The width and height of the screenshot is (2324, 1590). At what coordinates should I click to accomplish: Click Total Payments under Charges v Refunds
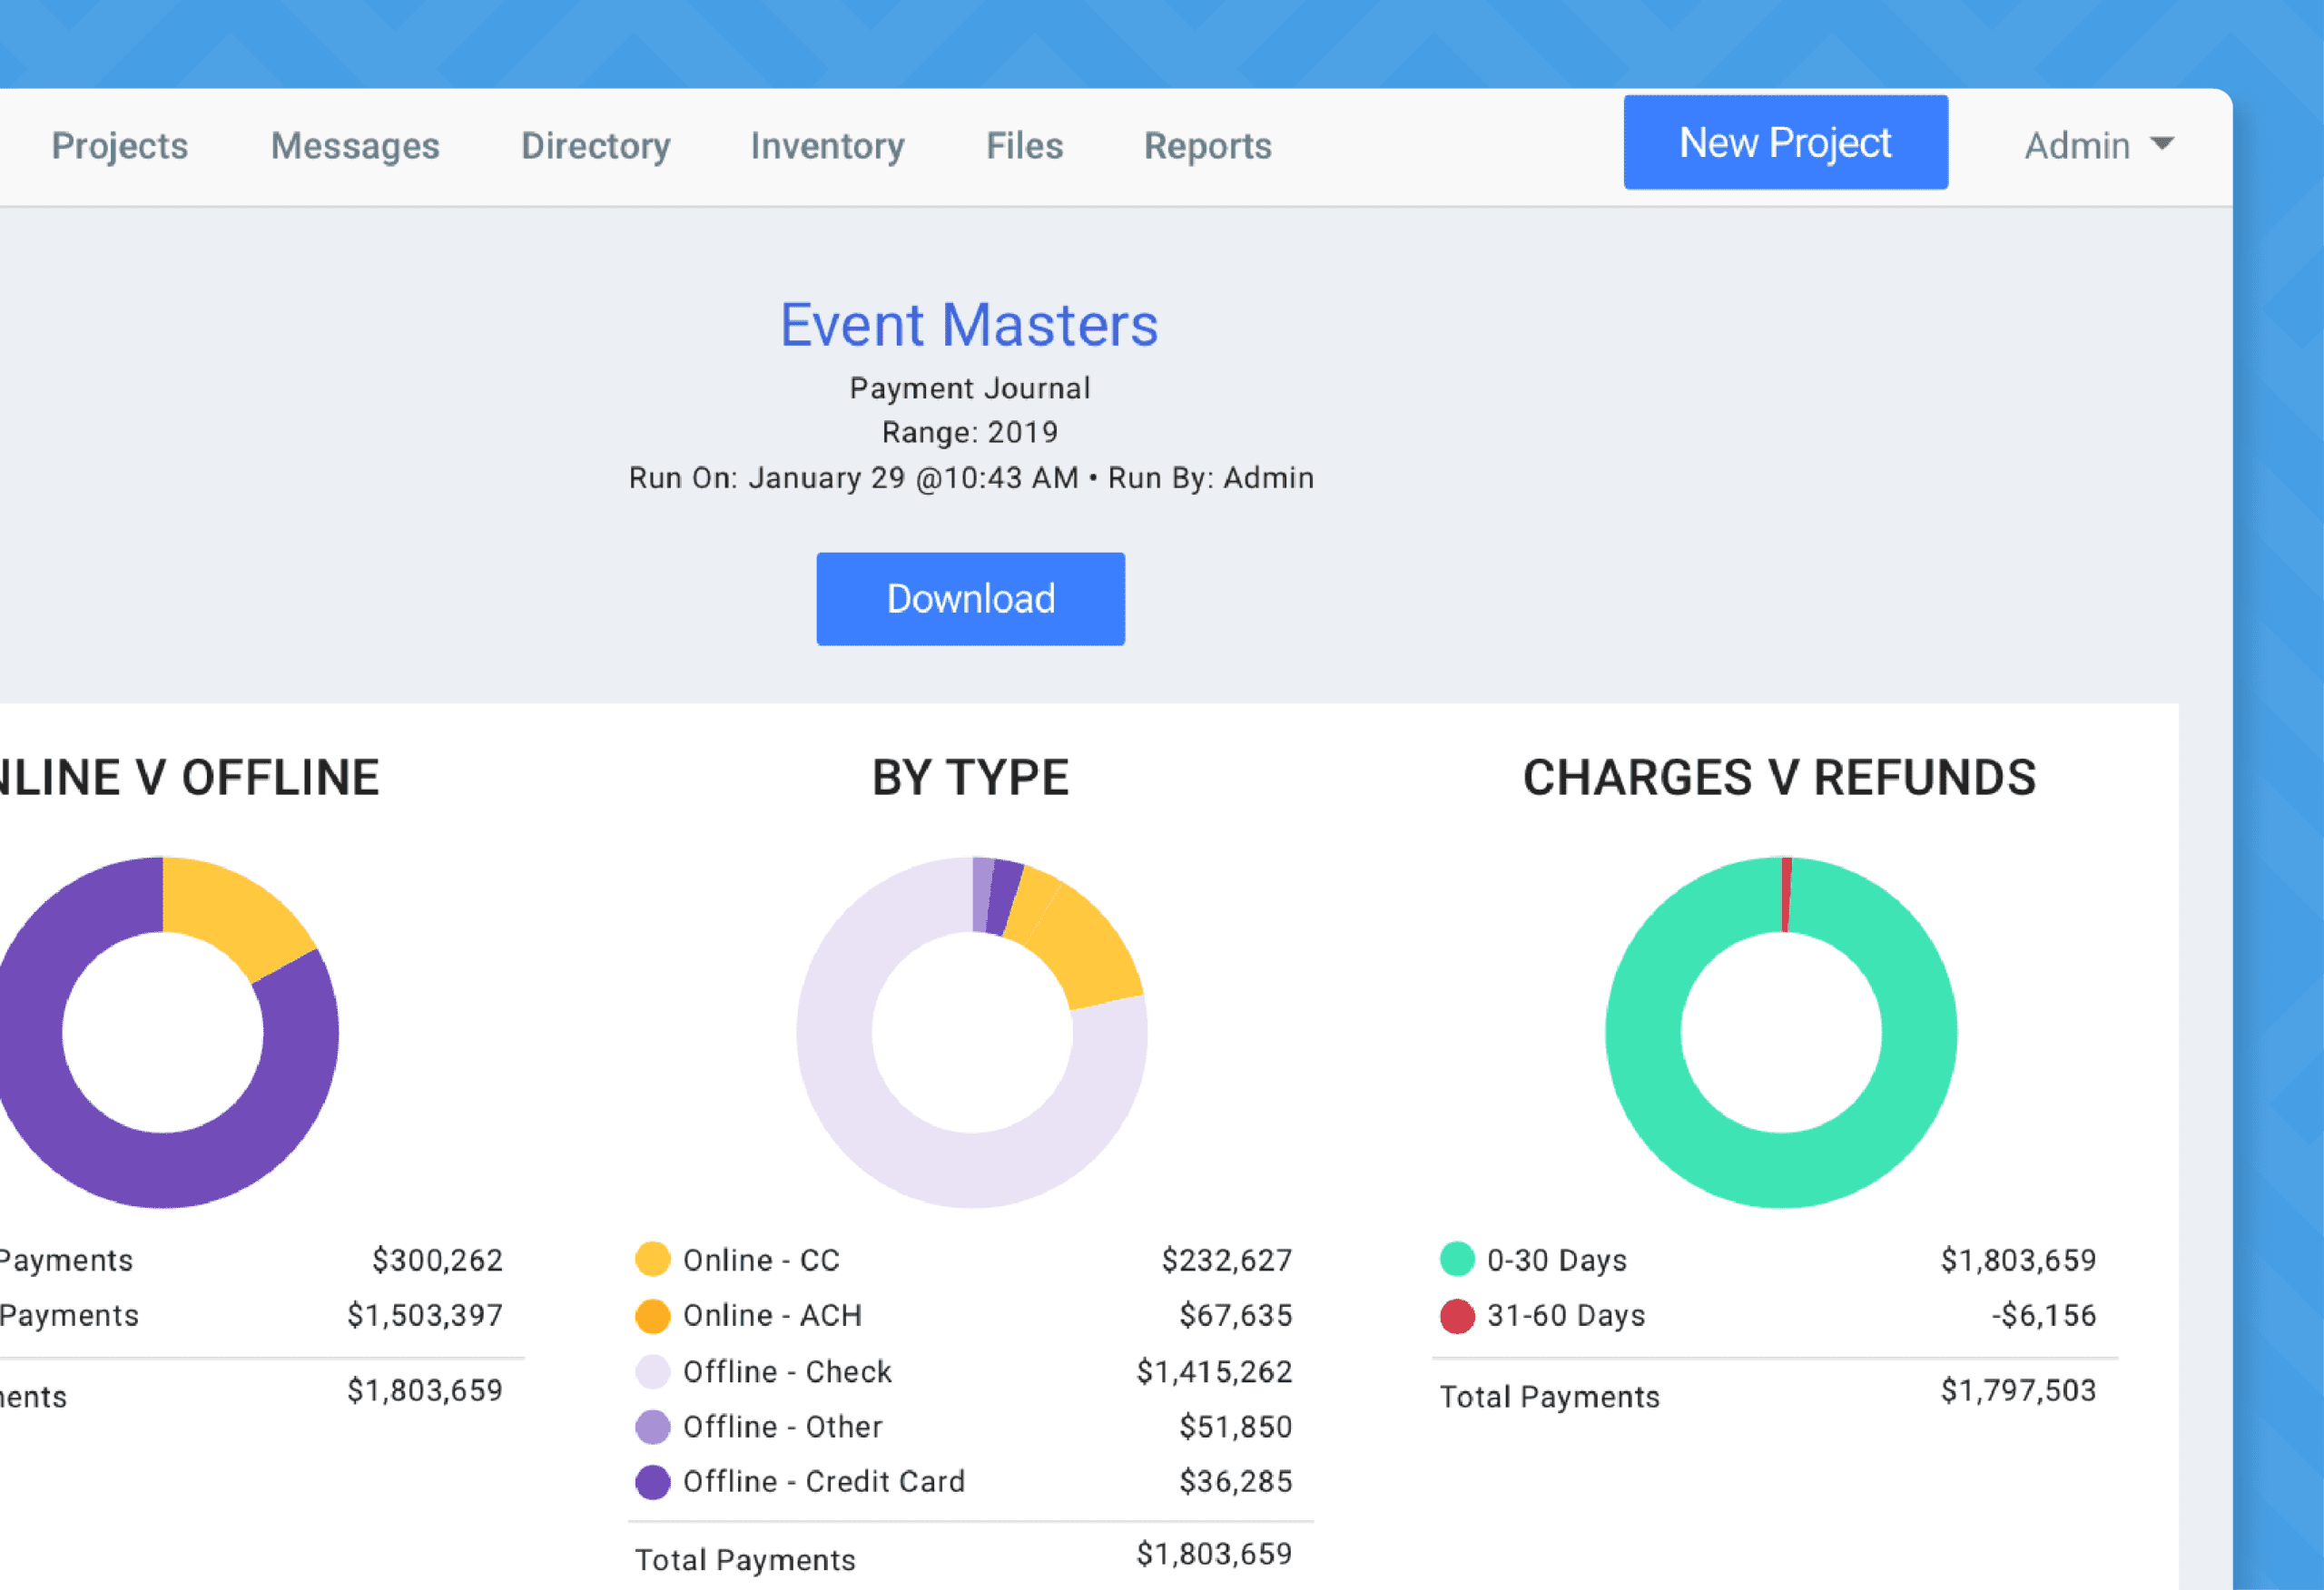1550,1397
